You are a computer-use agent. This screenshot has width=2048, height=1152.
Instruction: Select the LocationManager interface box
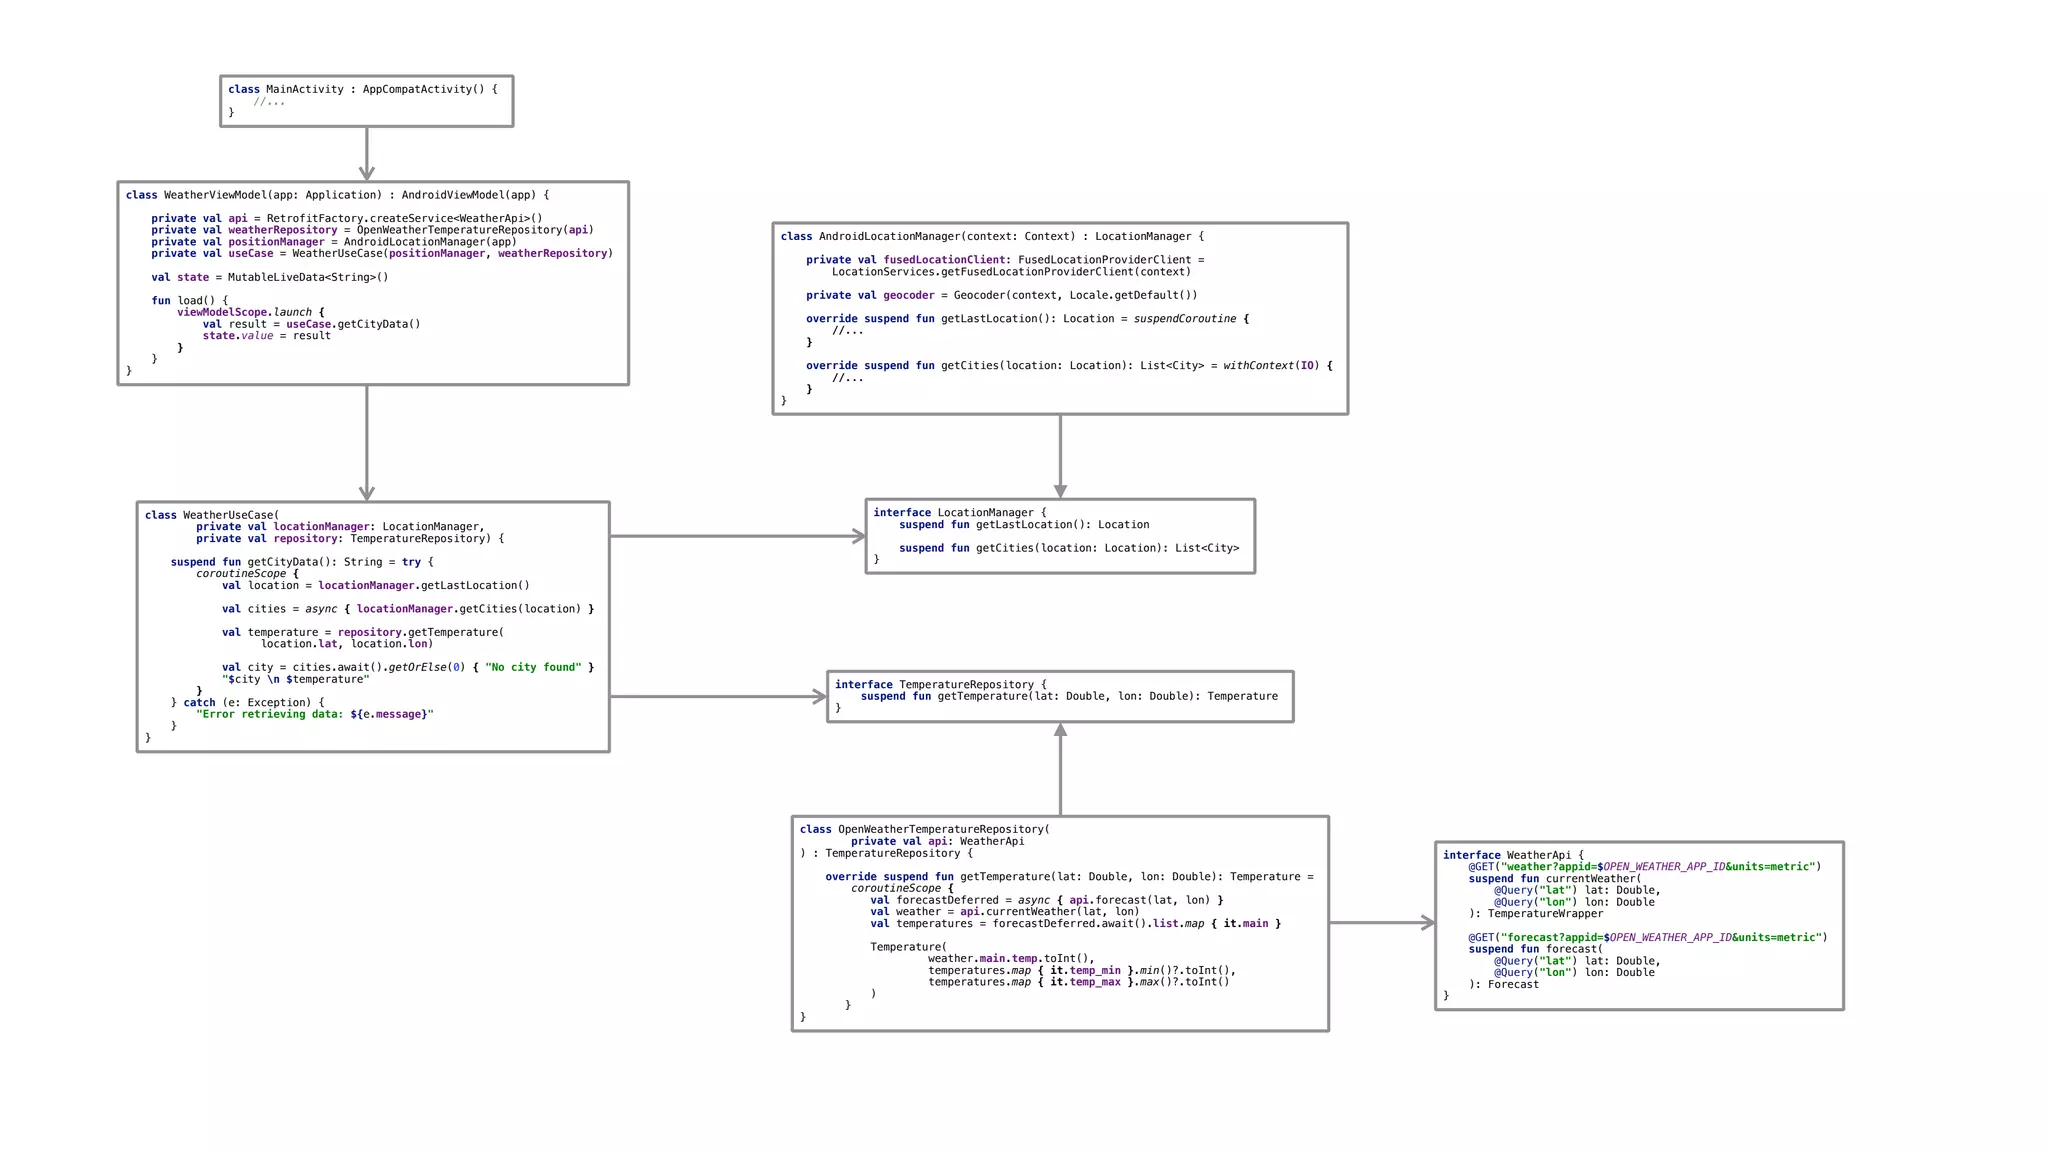click(x=1059, y=536)
